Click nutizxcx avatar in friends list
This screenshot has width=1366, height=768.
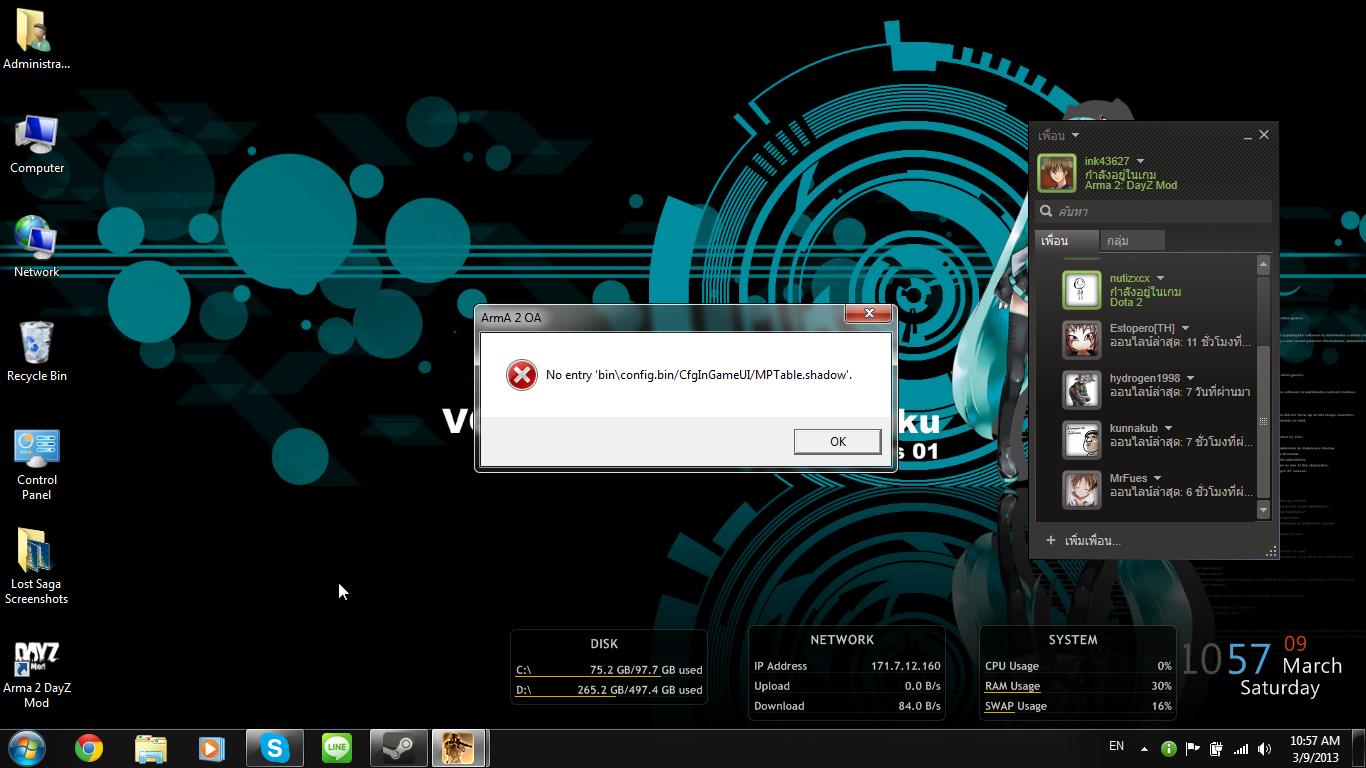(1081, 290)
